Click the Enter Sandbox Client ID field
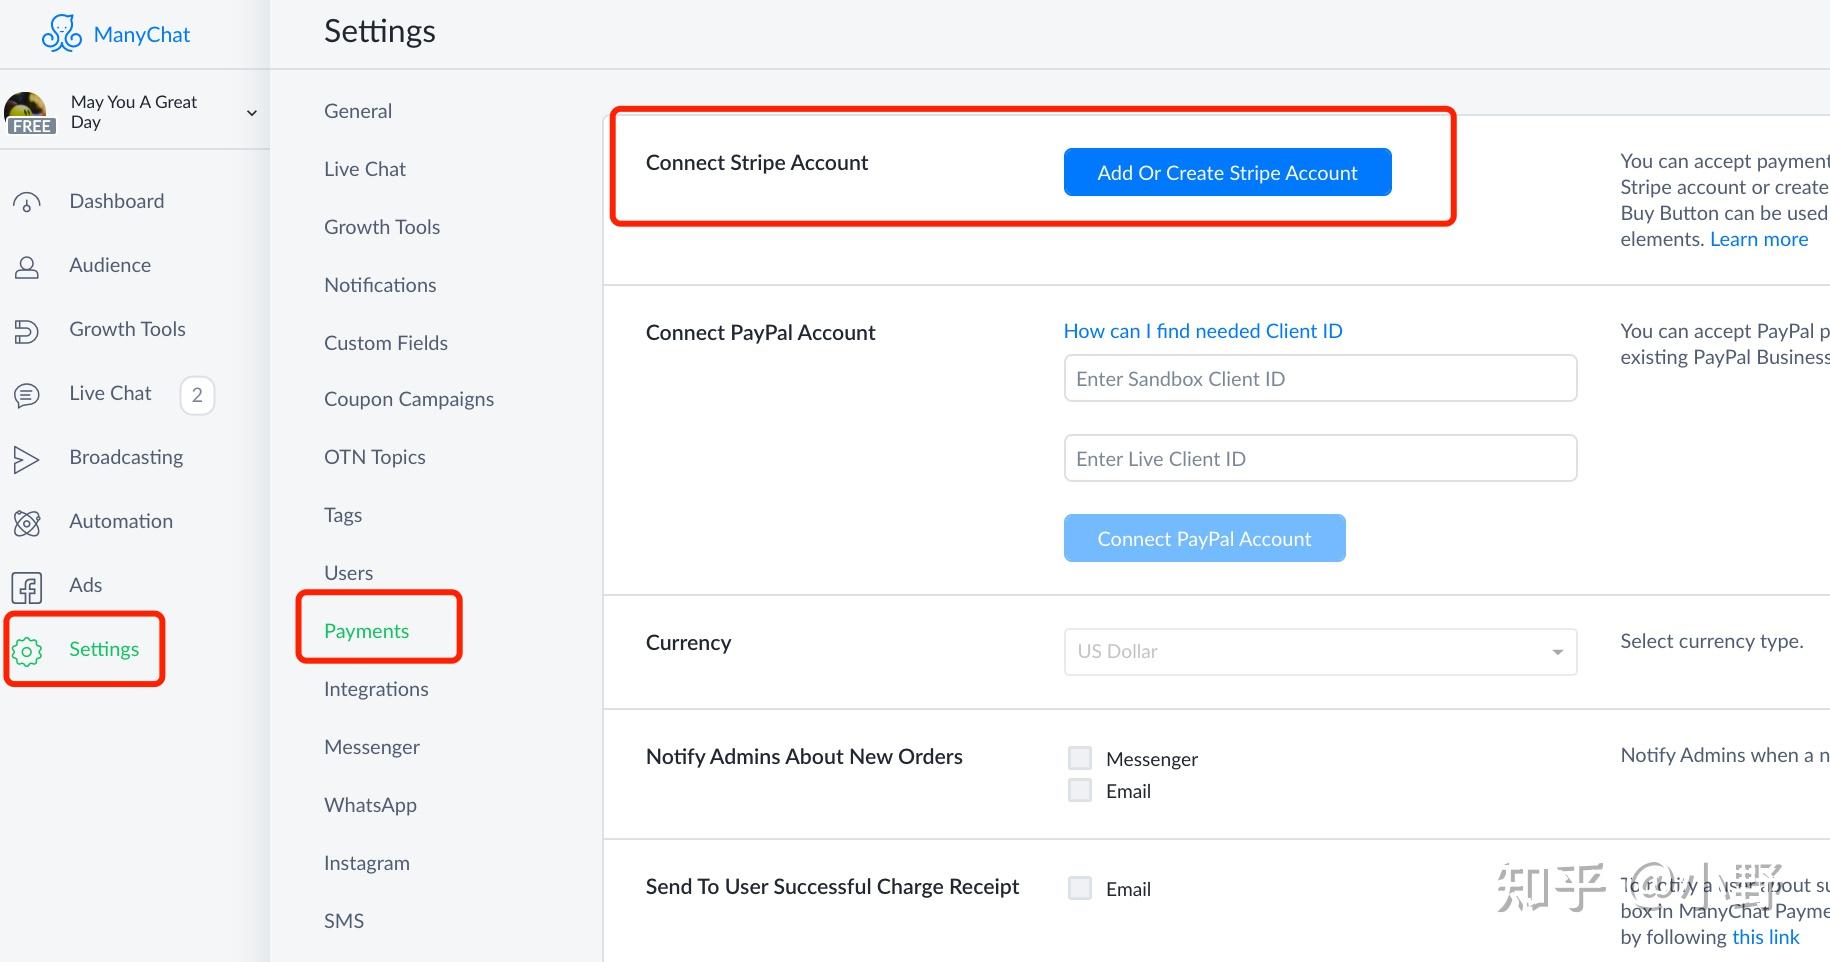Viewport: 1830px width, 962px height. (1320, 379)
